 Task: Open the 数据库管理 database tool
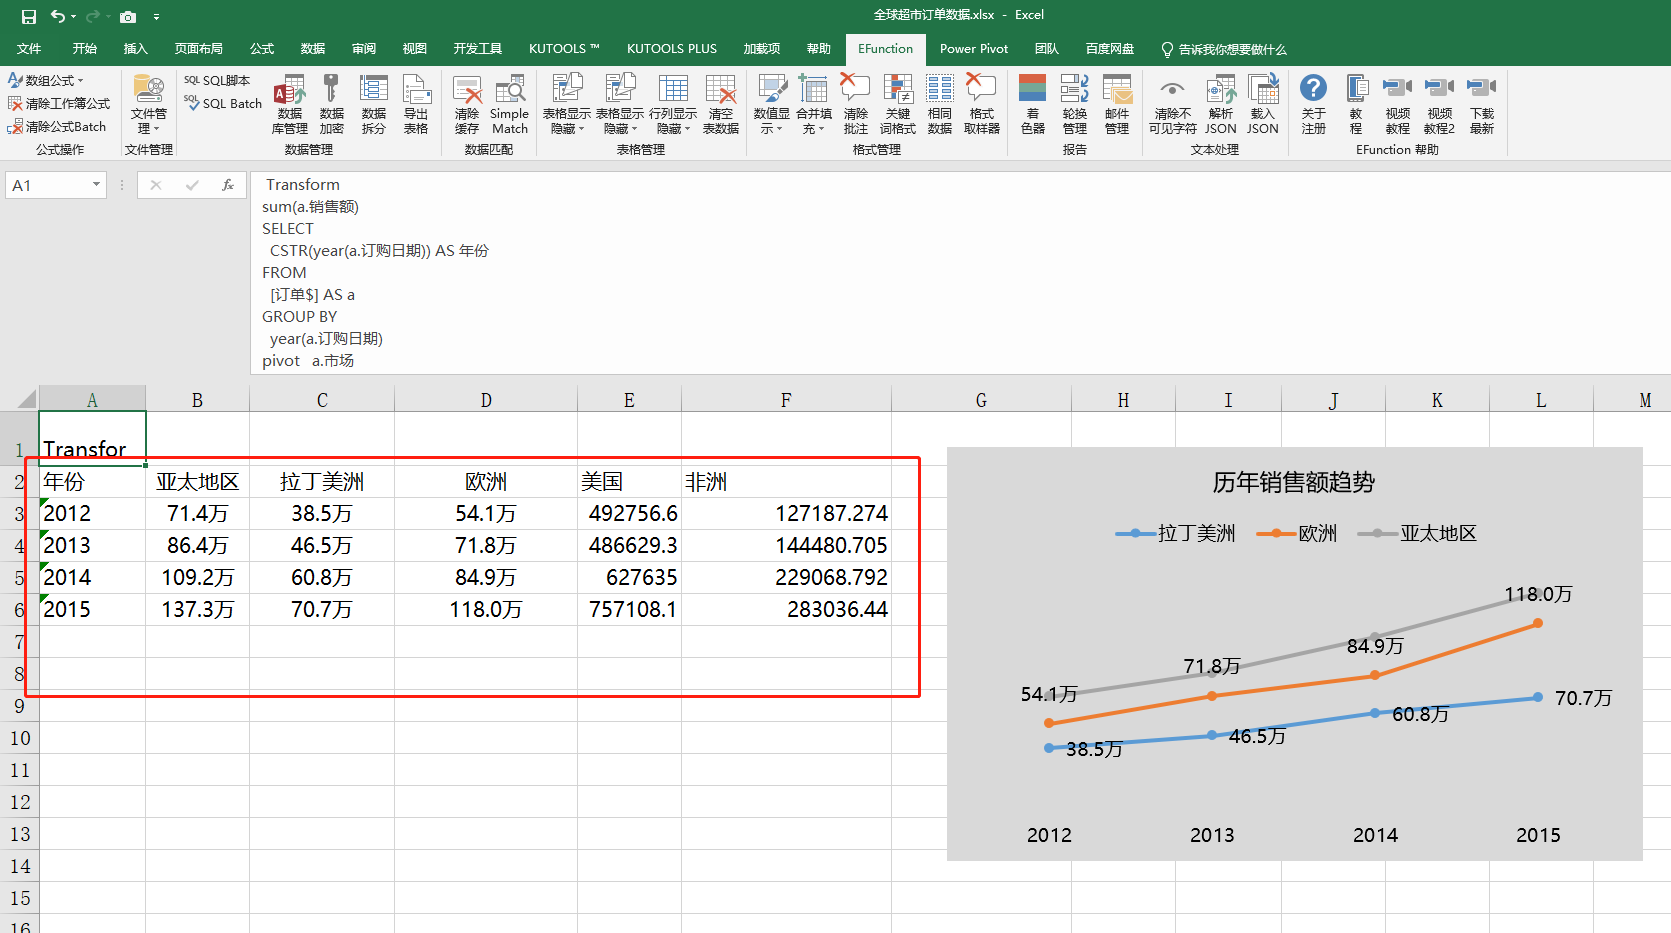(x=289, y=104)
